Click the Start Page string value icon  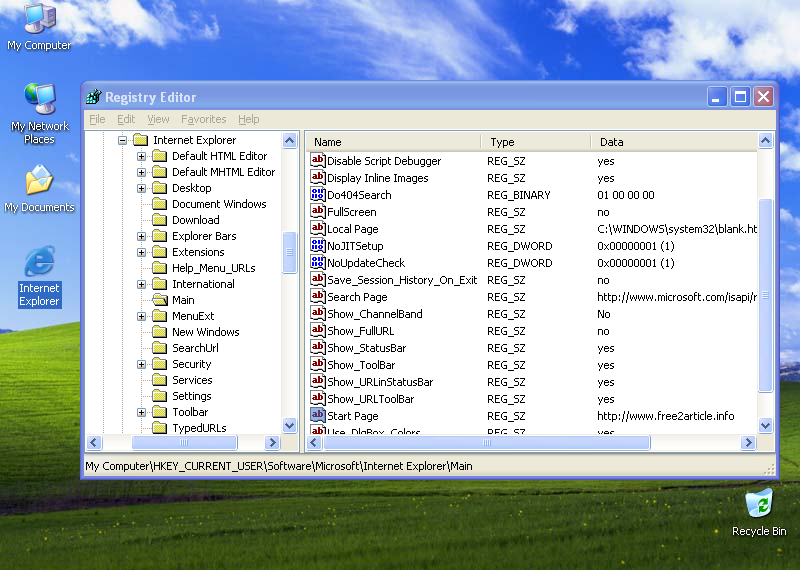[317, 415]
